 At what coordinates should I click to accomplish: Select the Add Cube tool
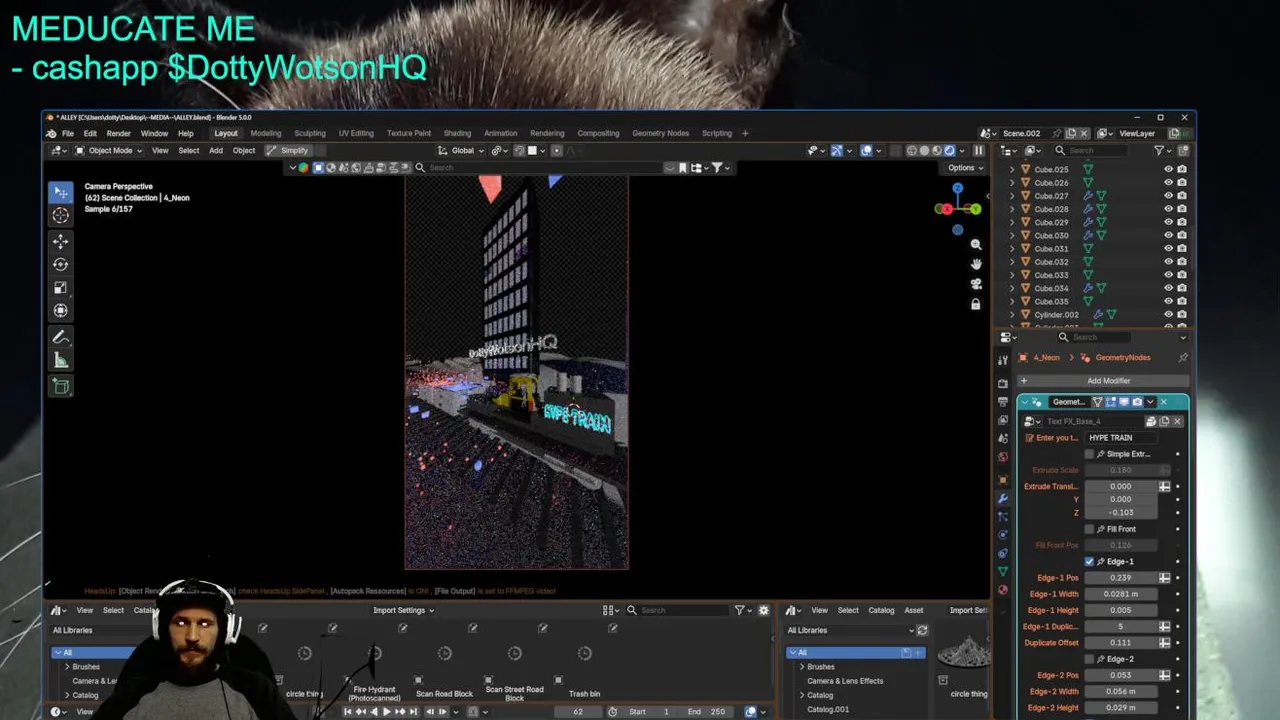point(61,386)
